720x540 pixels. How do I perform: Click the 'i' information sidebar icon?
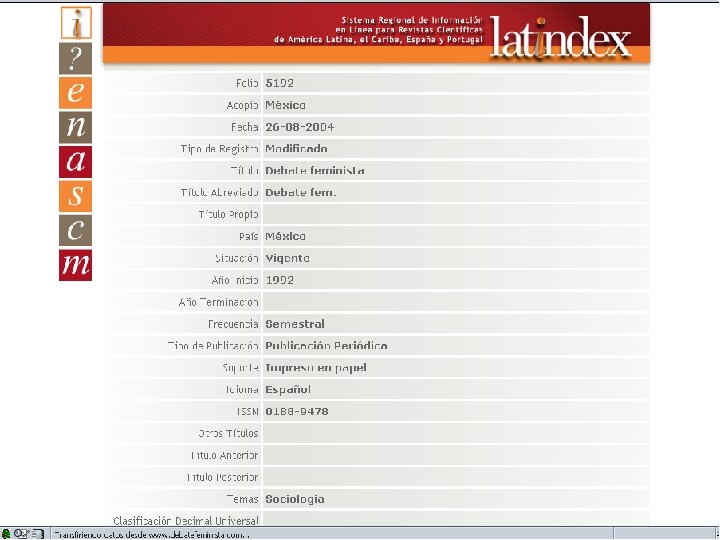click(x=76, y=22)
